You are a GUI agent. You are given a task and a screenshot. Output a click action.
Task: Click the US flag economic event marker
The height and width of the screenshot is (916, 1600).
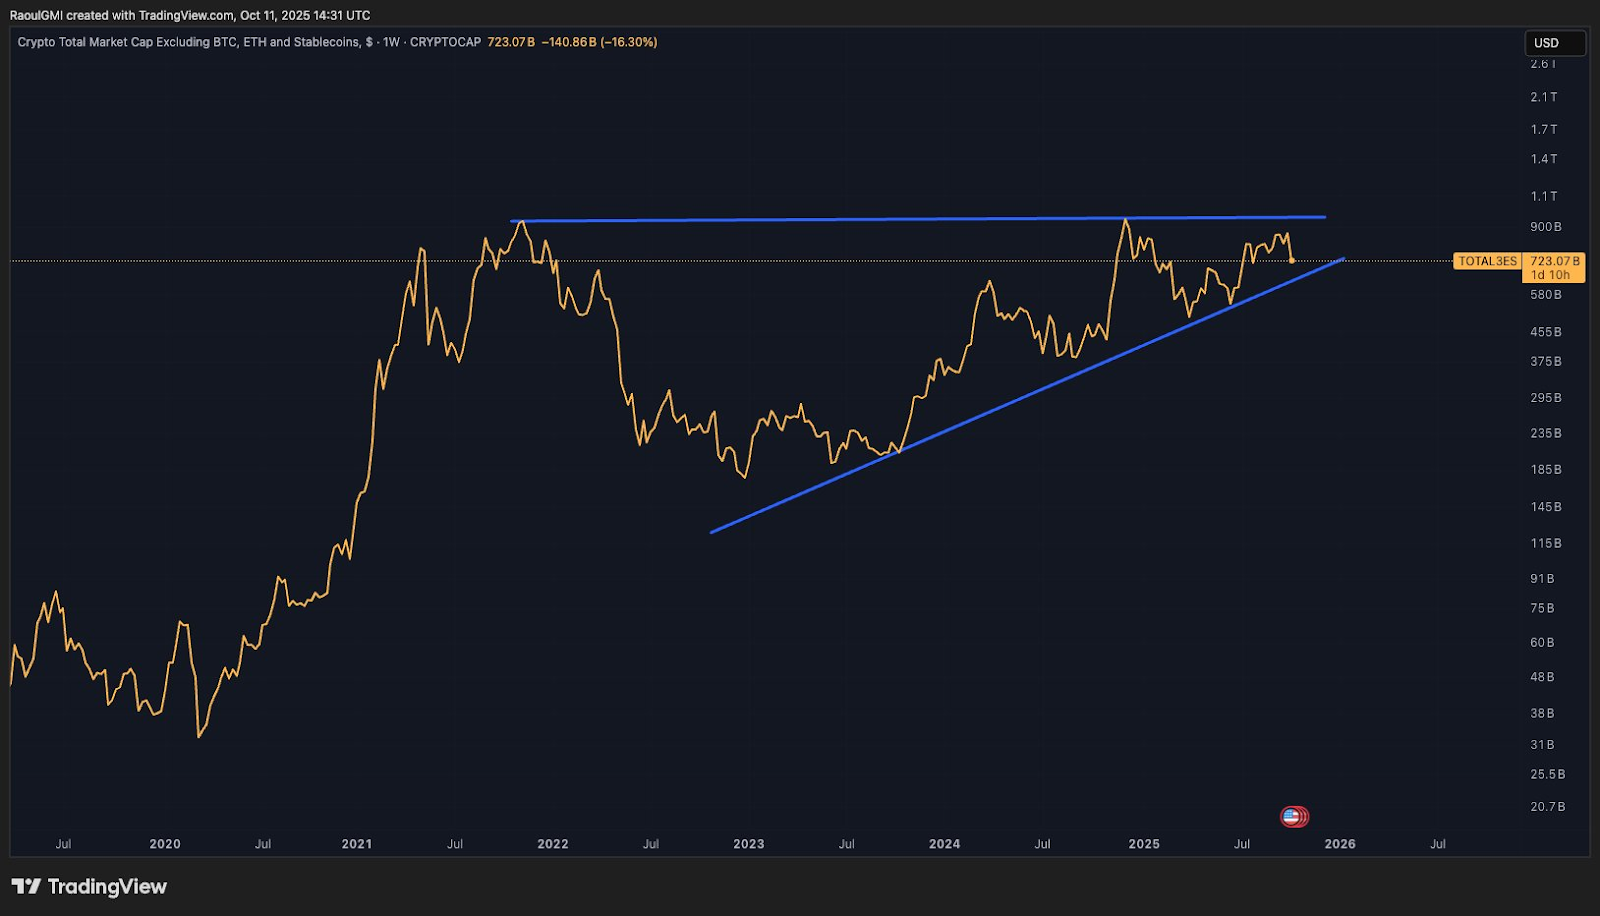[1292, 815]
